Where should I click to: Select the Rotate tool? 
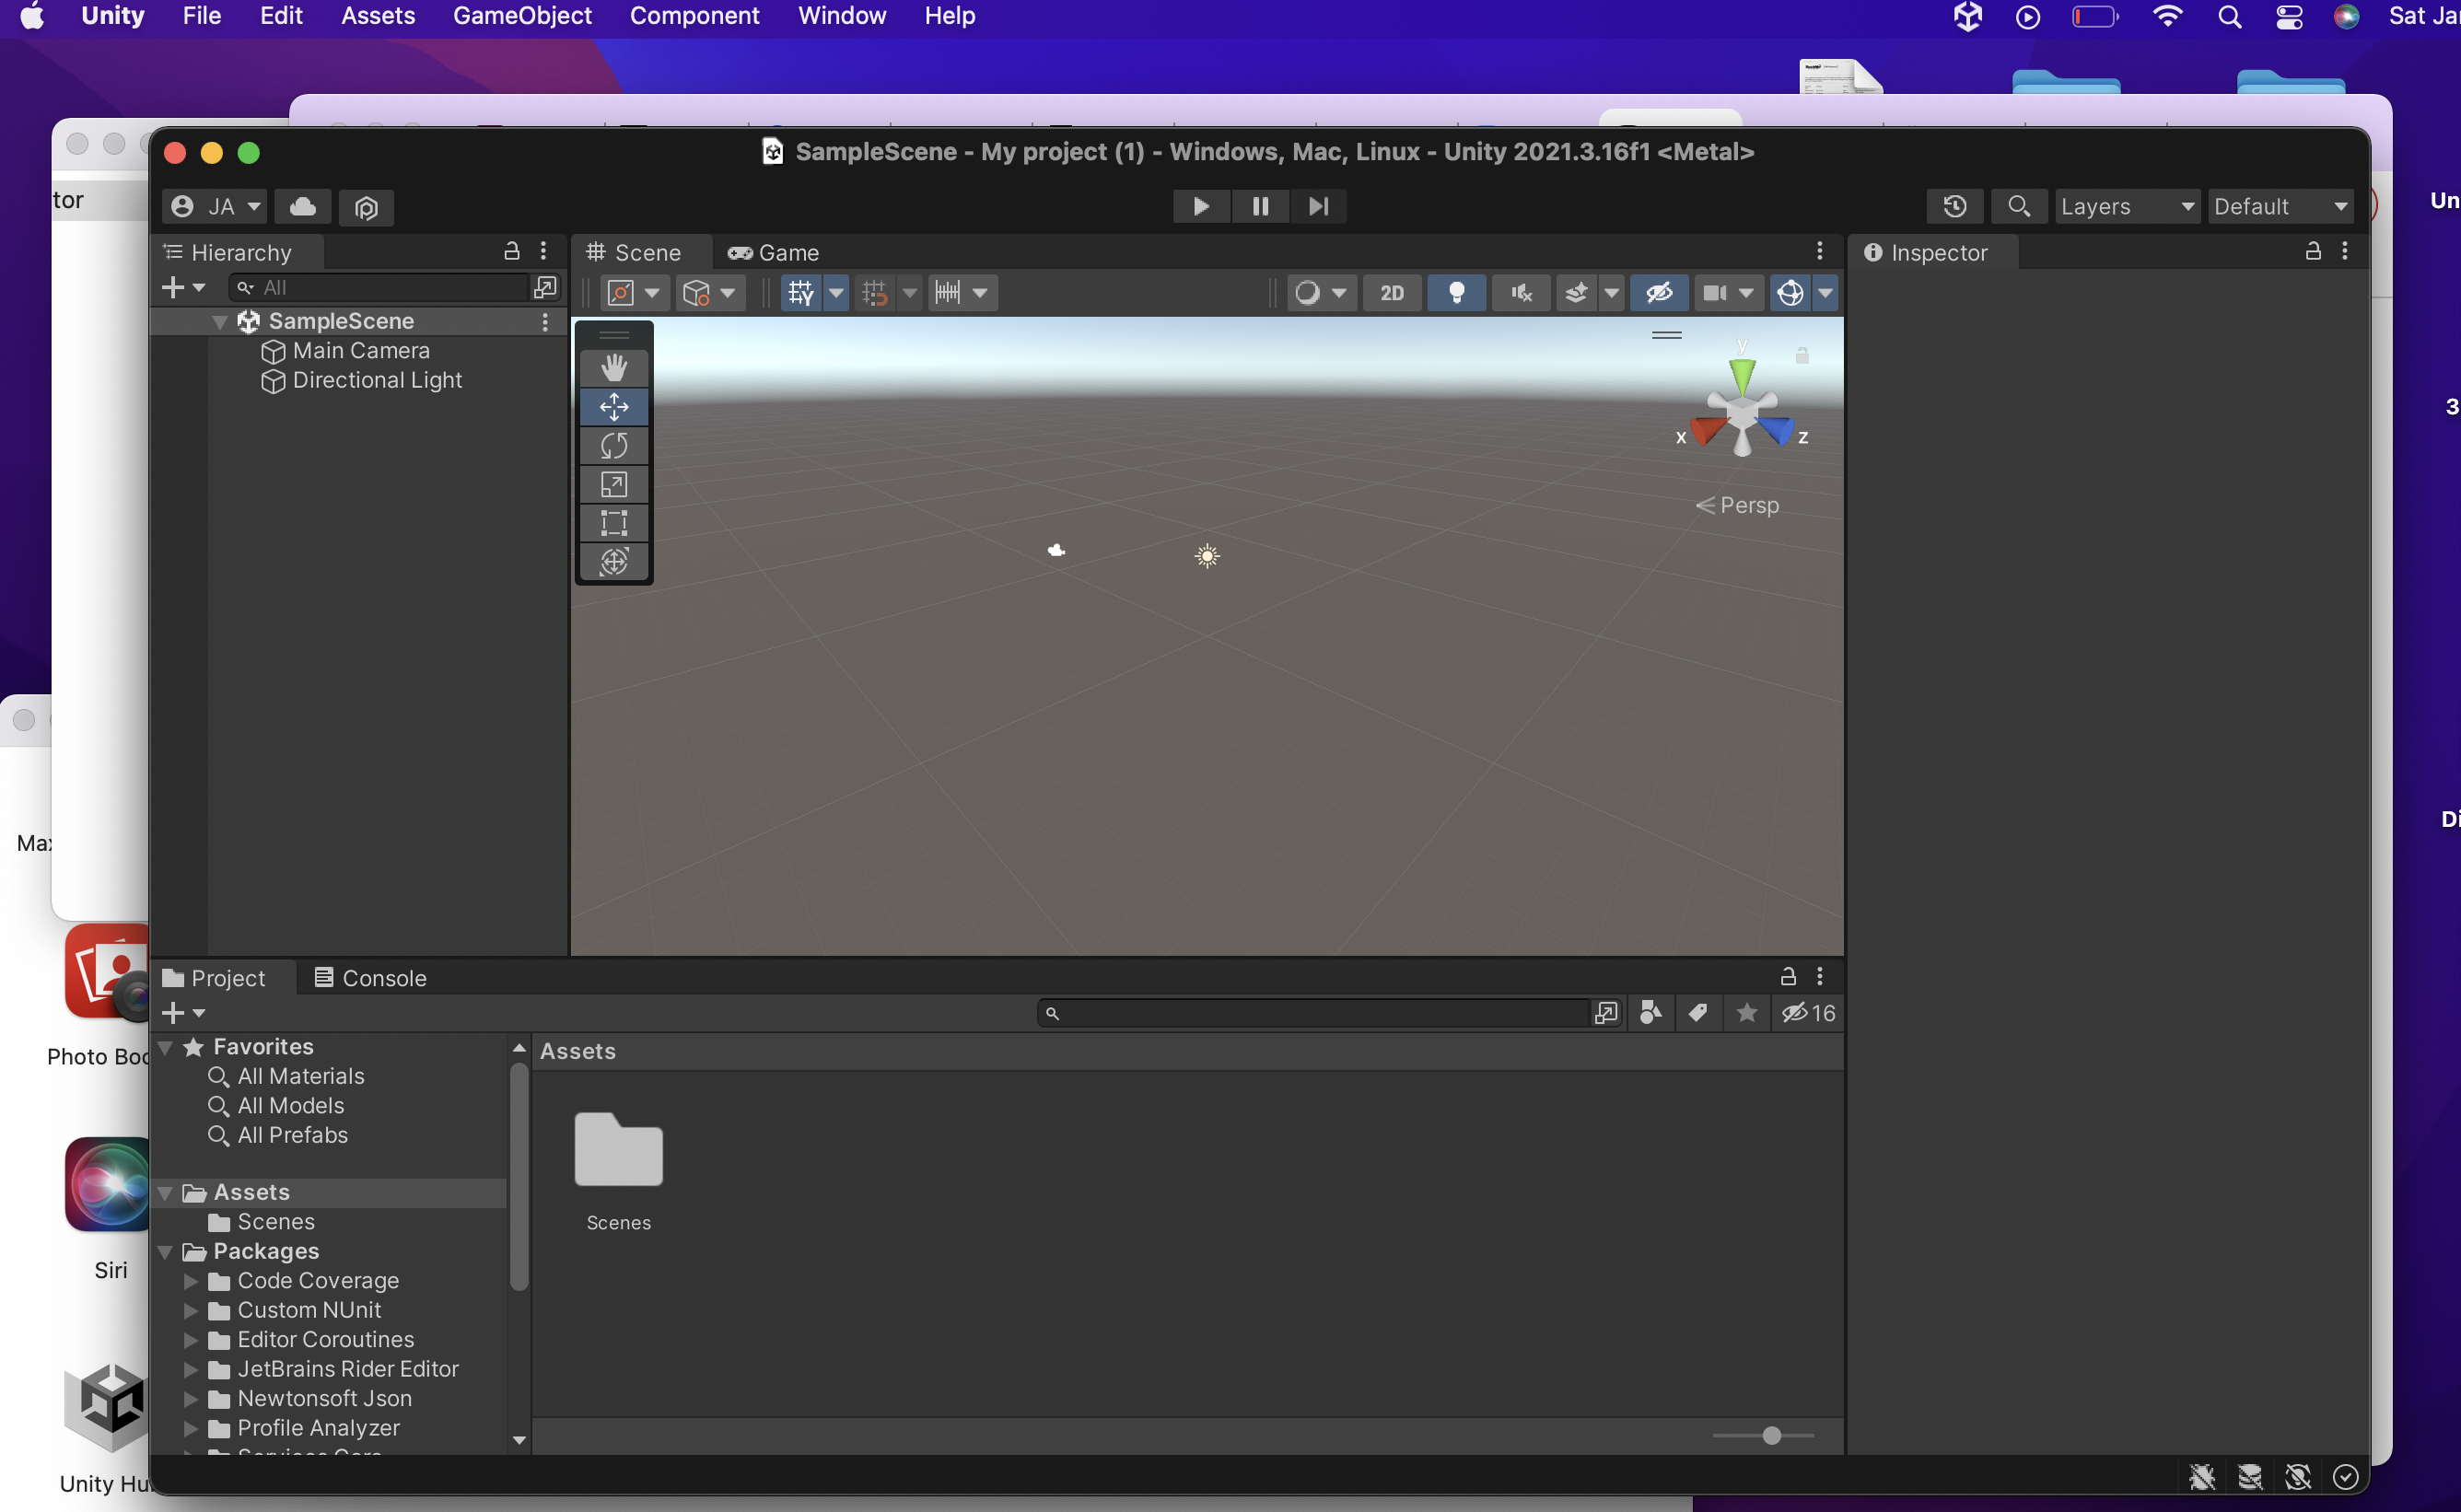pos(614,446)
